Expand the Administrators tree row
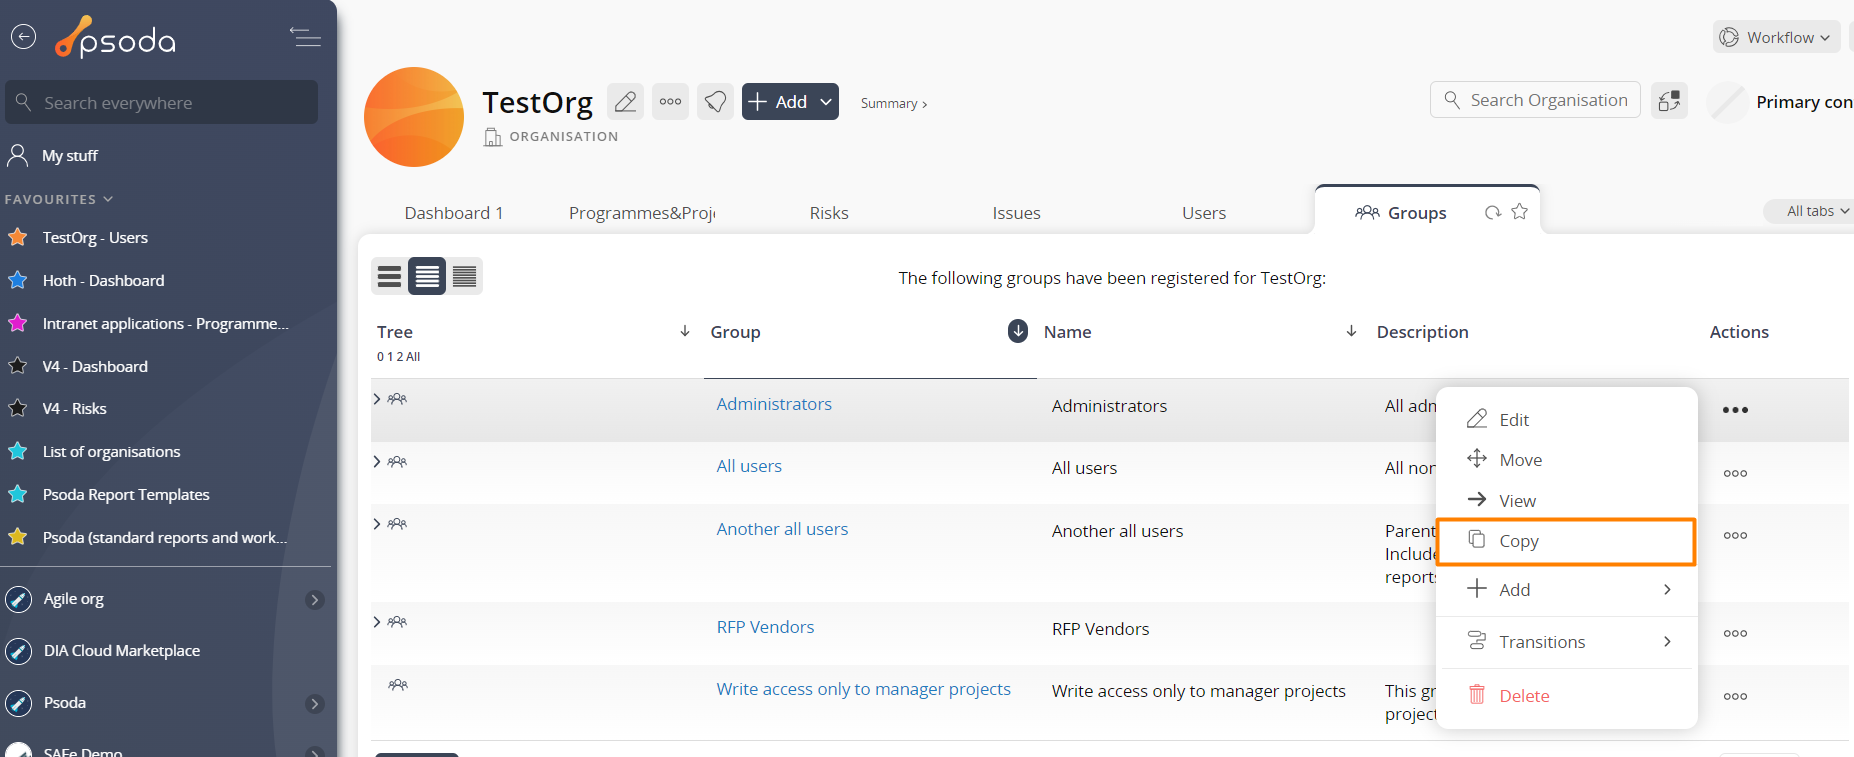1854x757 pixels. pyautogui.click(x=377, y=399)
